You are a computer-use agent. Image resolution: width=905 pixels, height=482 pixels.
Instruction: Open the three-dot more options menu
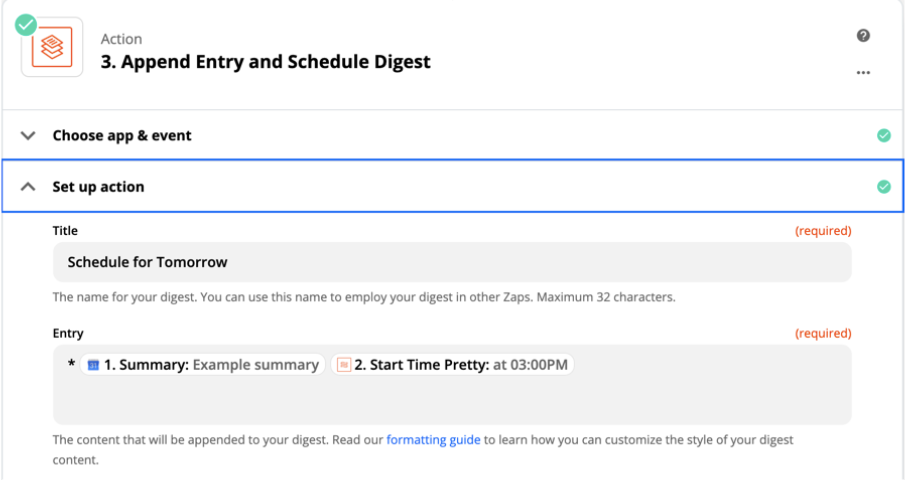pyautogui.click(x=863, y=73)
